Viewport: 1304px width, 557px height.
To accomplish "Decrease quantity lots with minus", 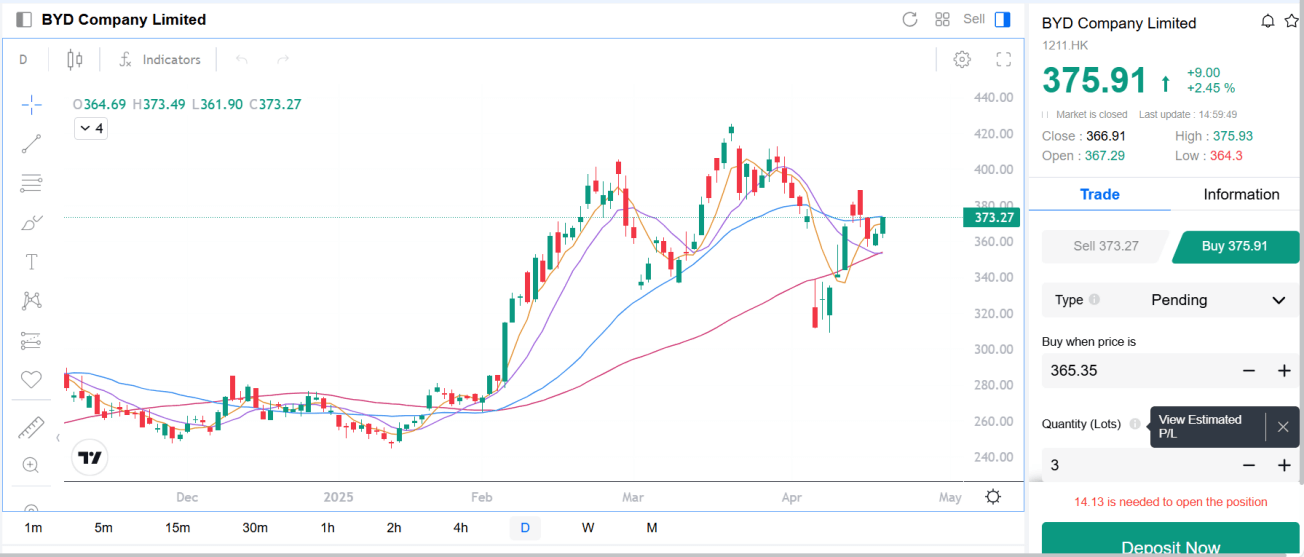I will (1249, 465).
